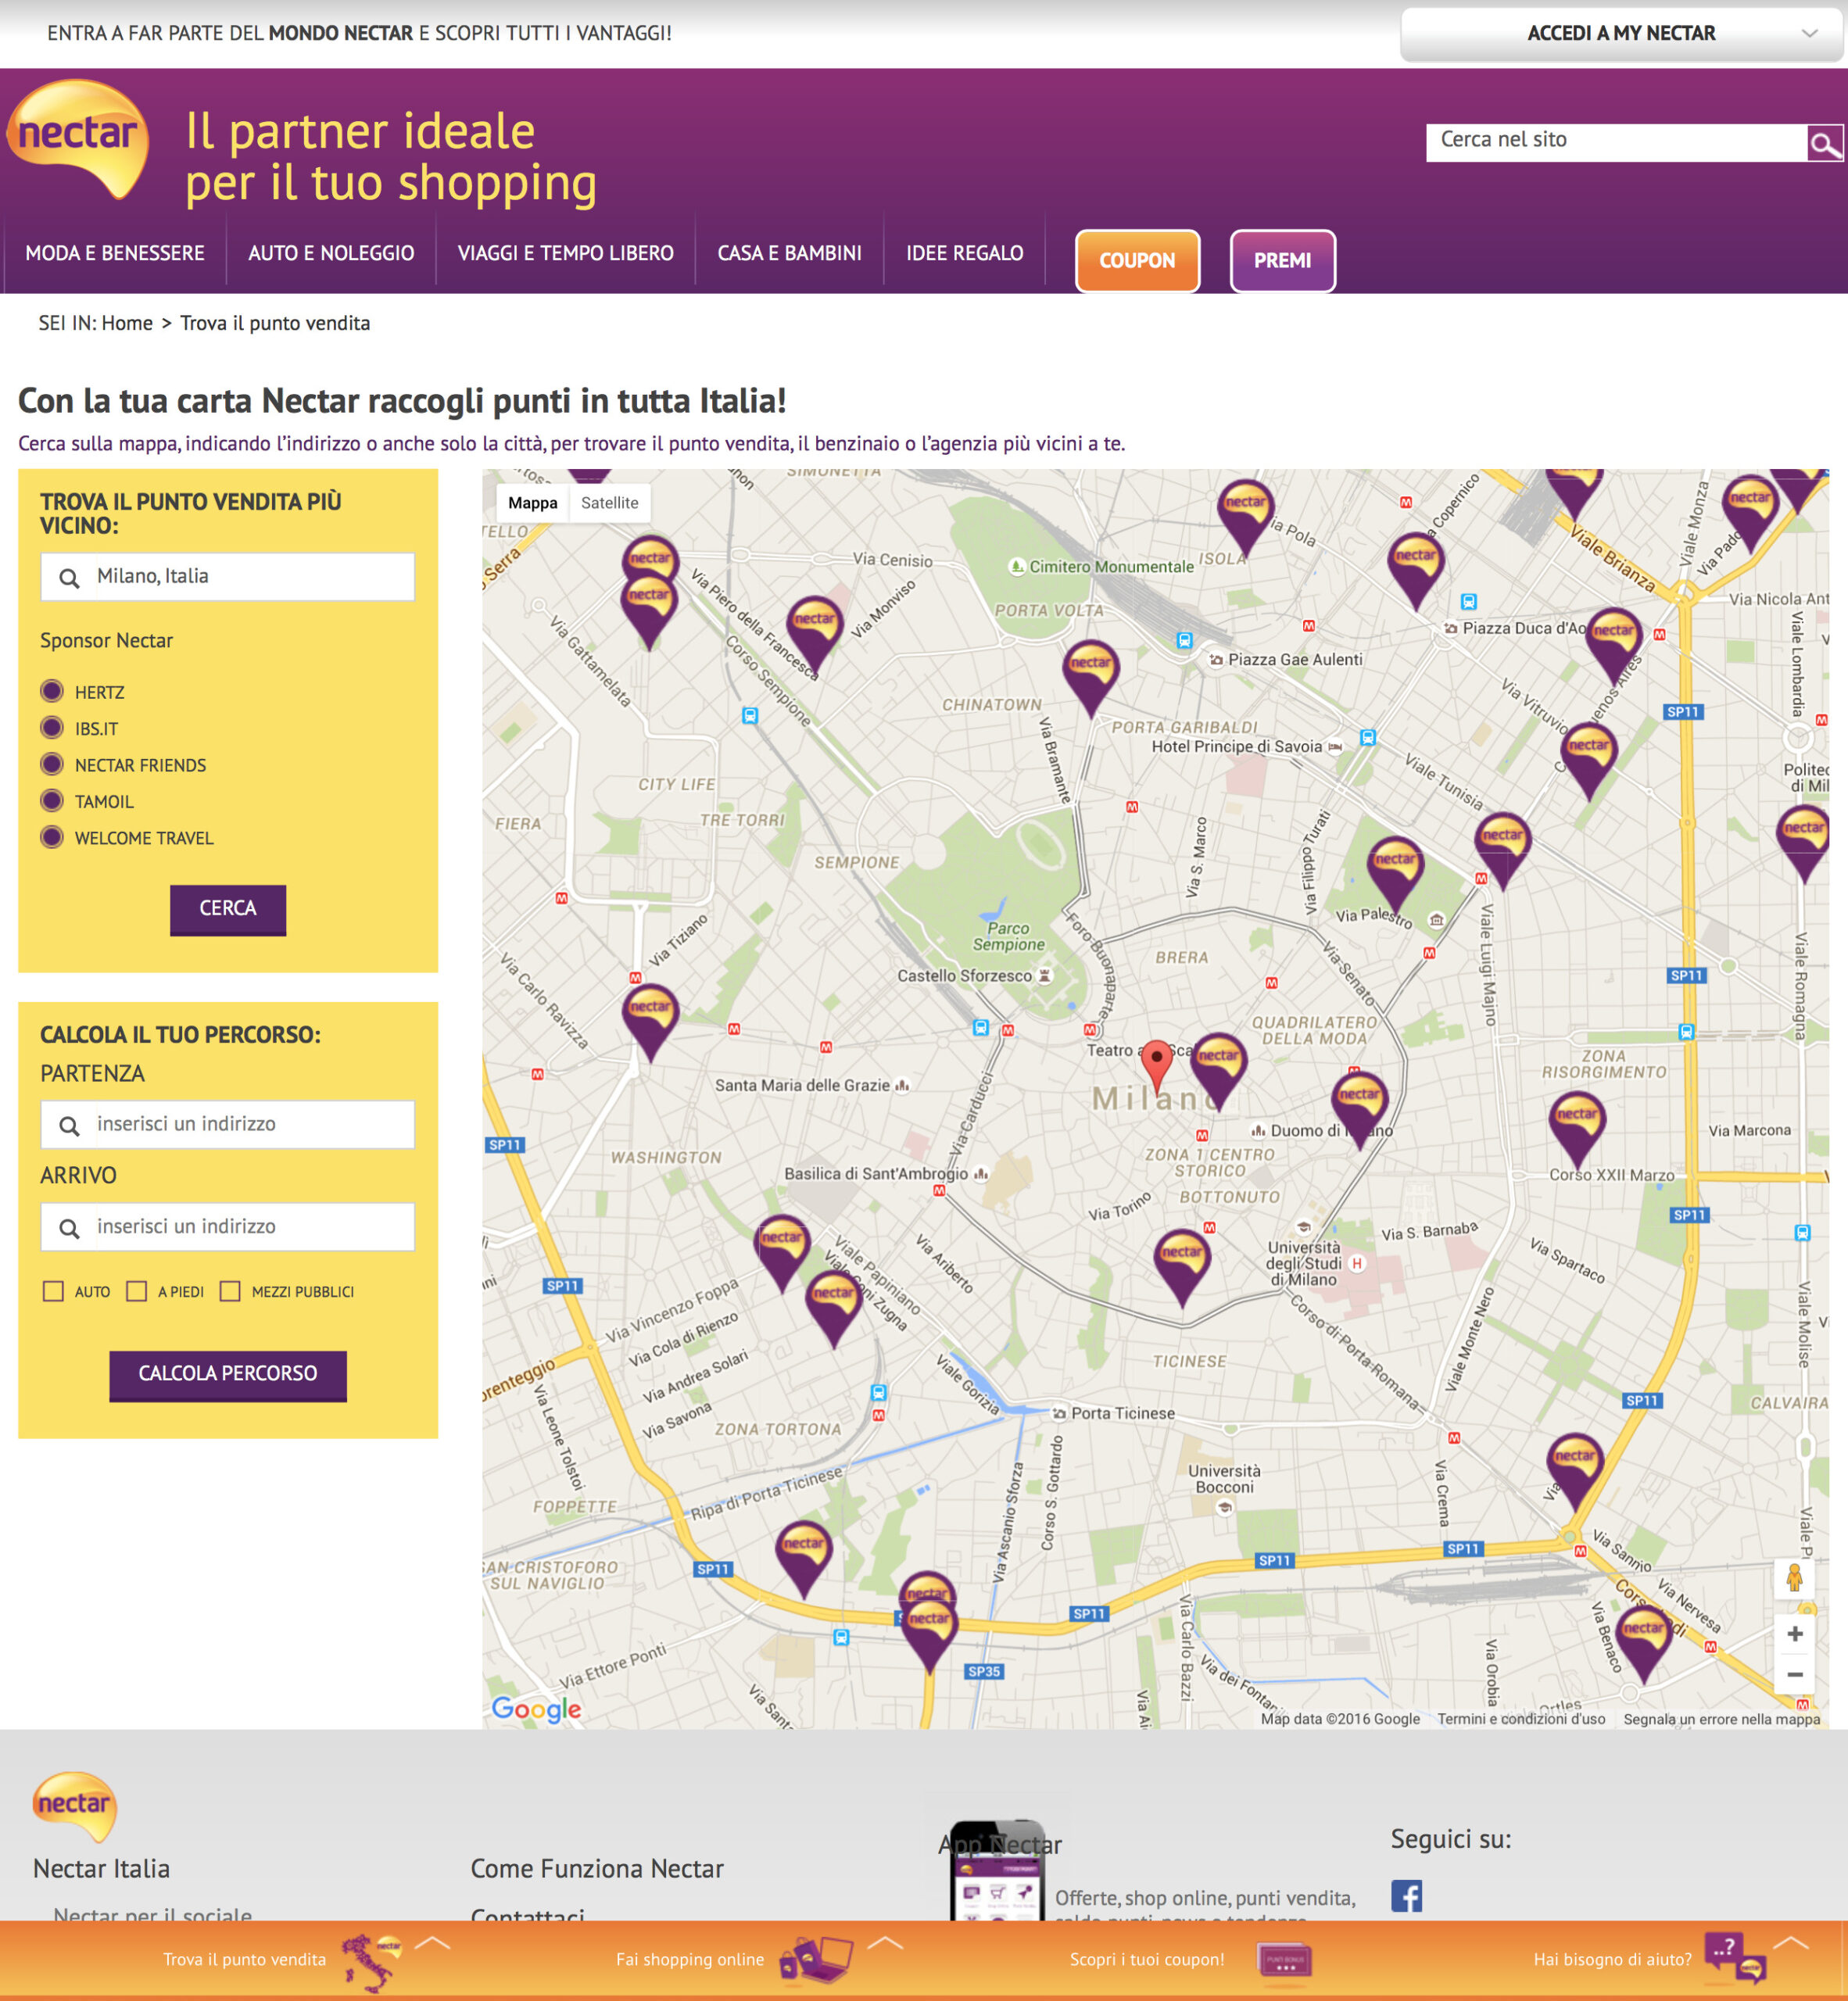Switch the map to Satellite view

[x=609, y=503]
